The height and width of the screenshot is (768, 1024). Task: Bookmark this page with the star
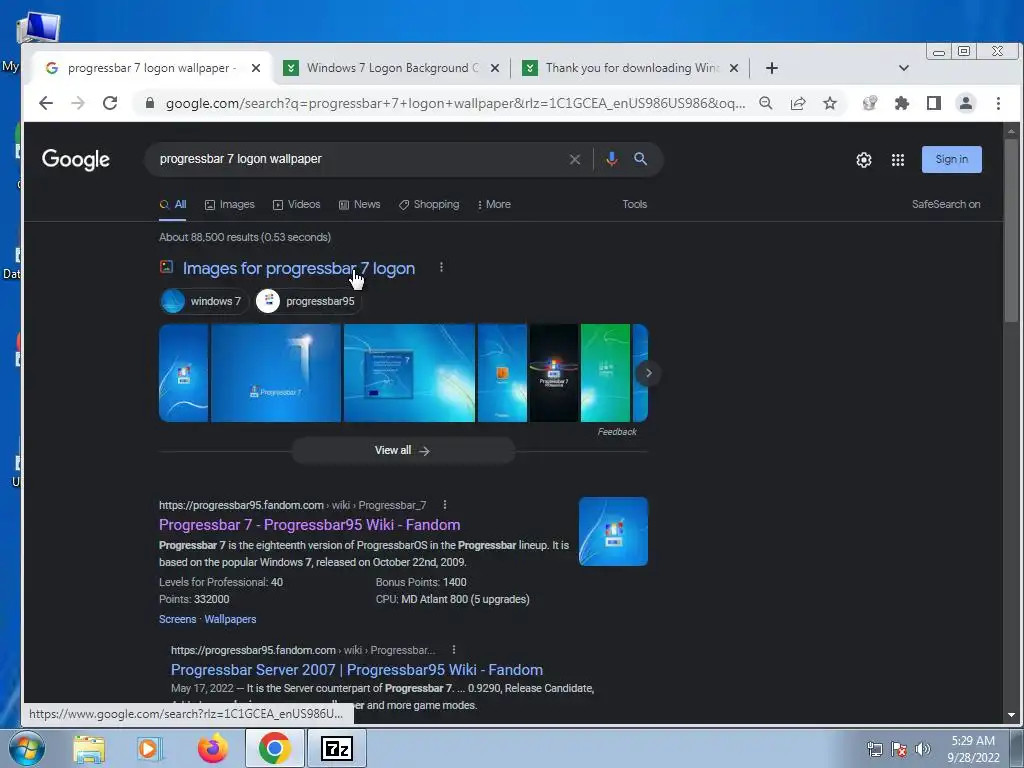coord(829,103)
